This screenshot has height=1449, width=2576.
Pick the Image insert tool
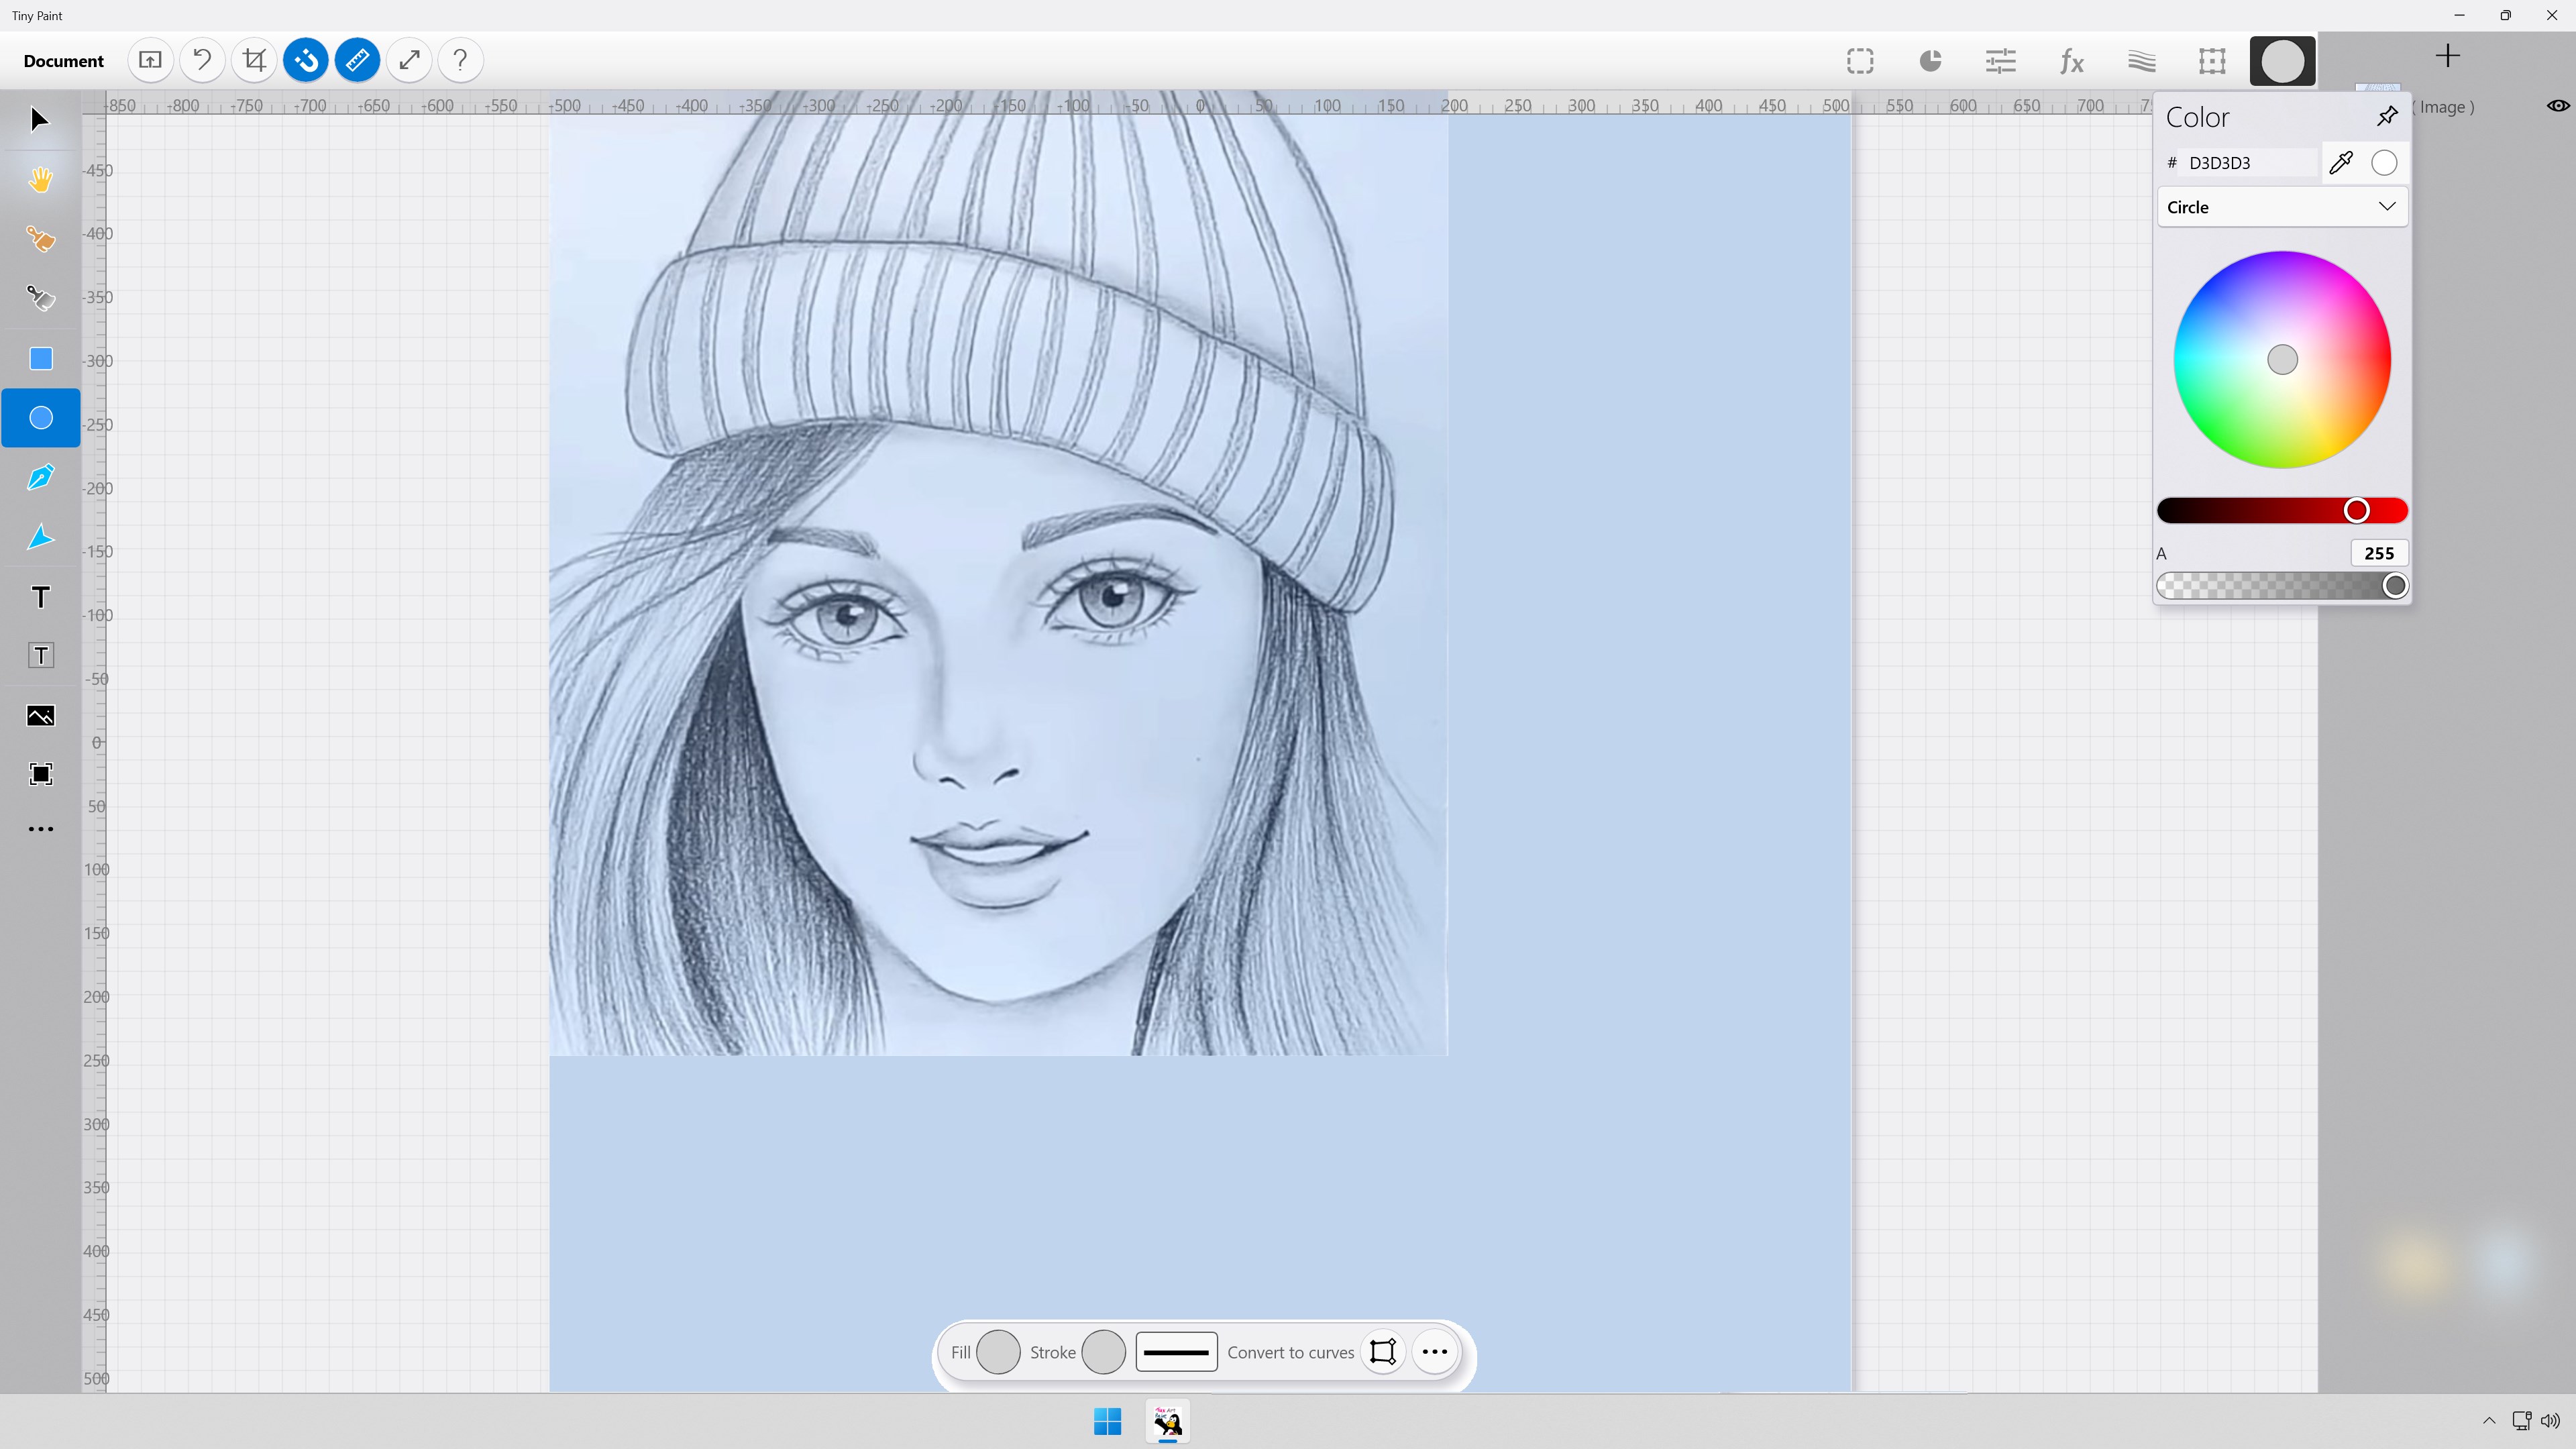tap(40, 716)
